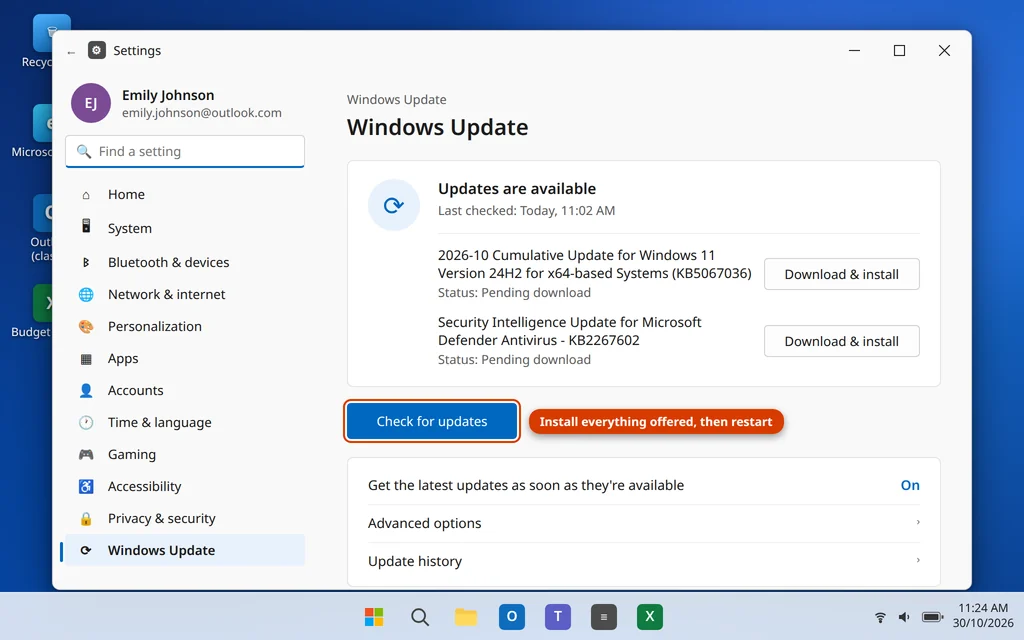Click the Network globe icon
This screenshot has width=1024, height=640.
tap(86, 295)
